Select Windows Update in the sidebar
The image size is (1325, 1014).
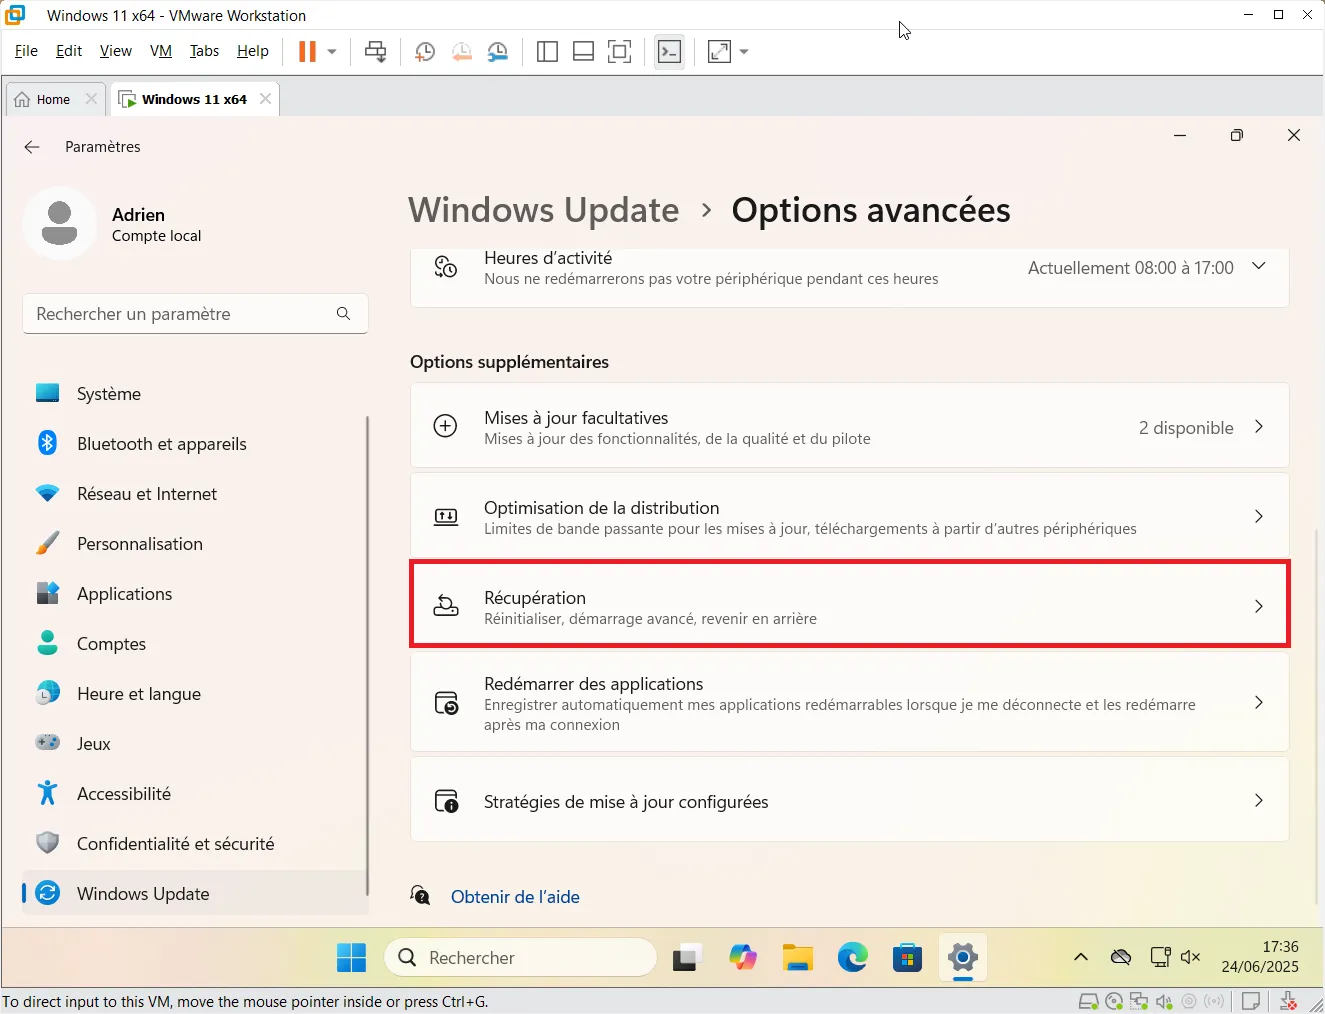click(x=195, y=894)
